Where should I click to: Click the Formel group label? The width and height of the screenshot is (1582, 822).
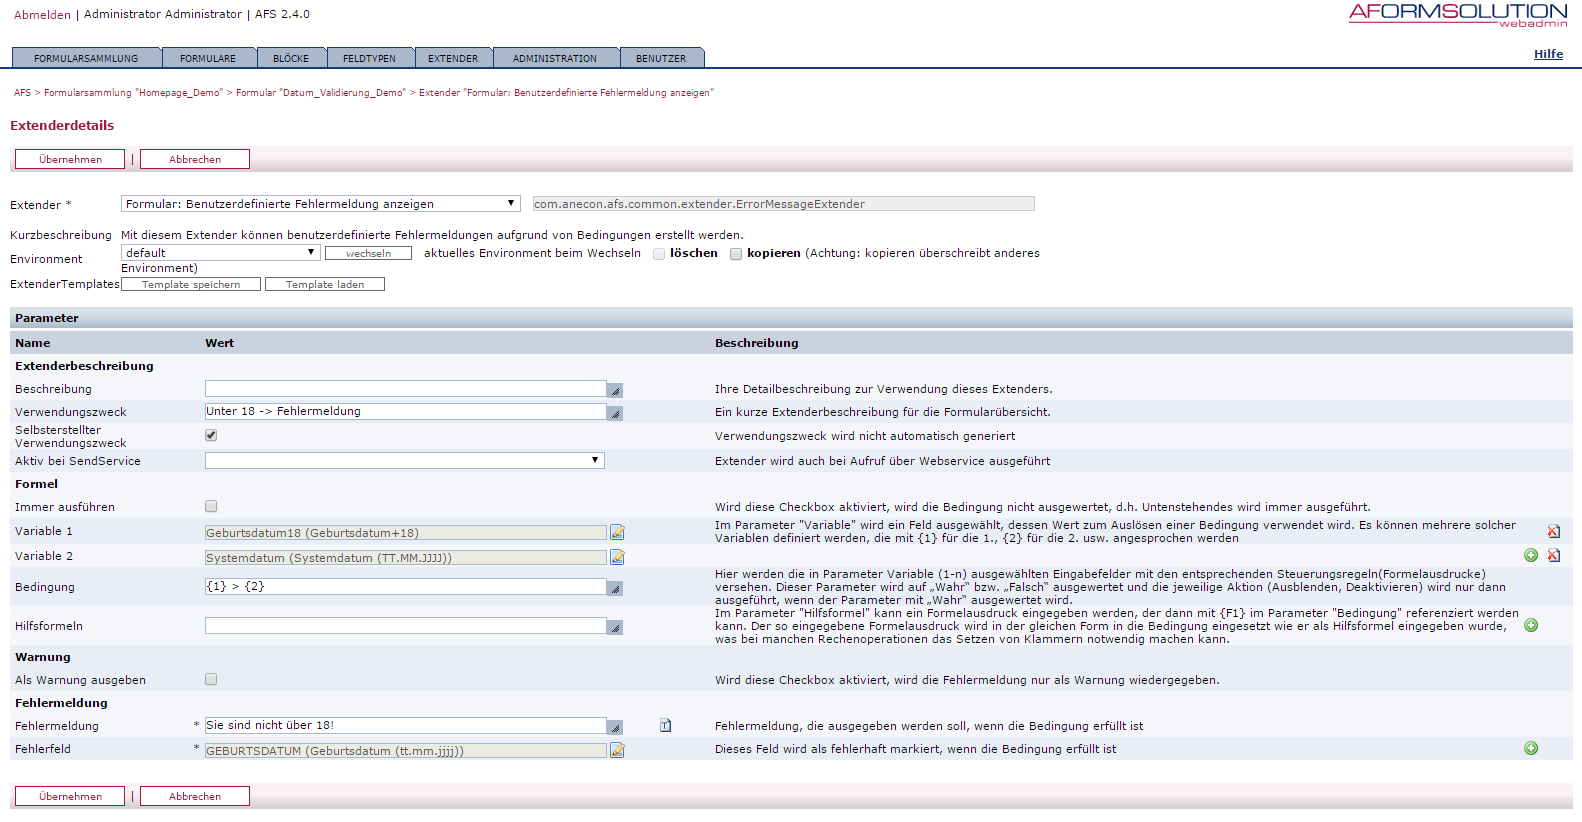pyautogui.click(x=36, y=484)
